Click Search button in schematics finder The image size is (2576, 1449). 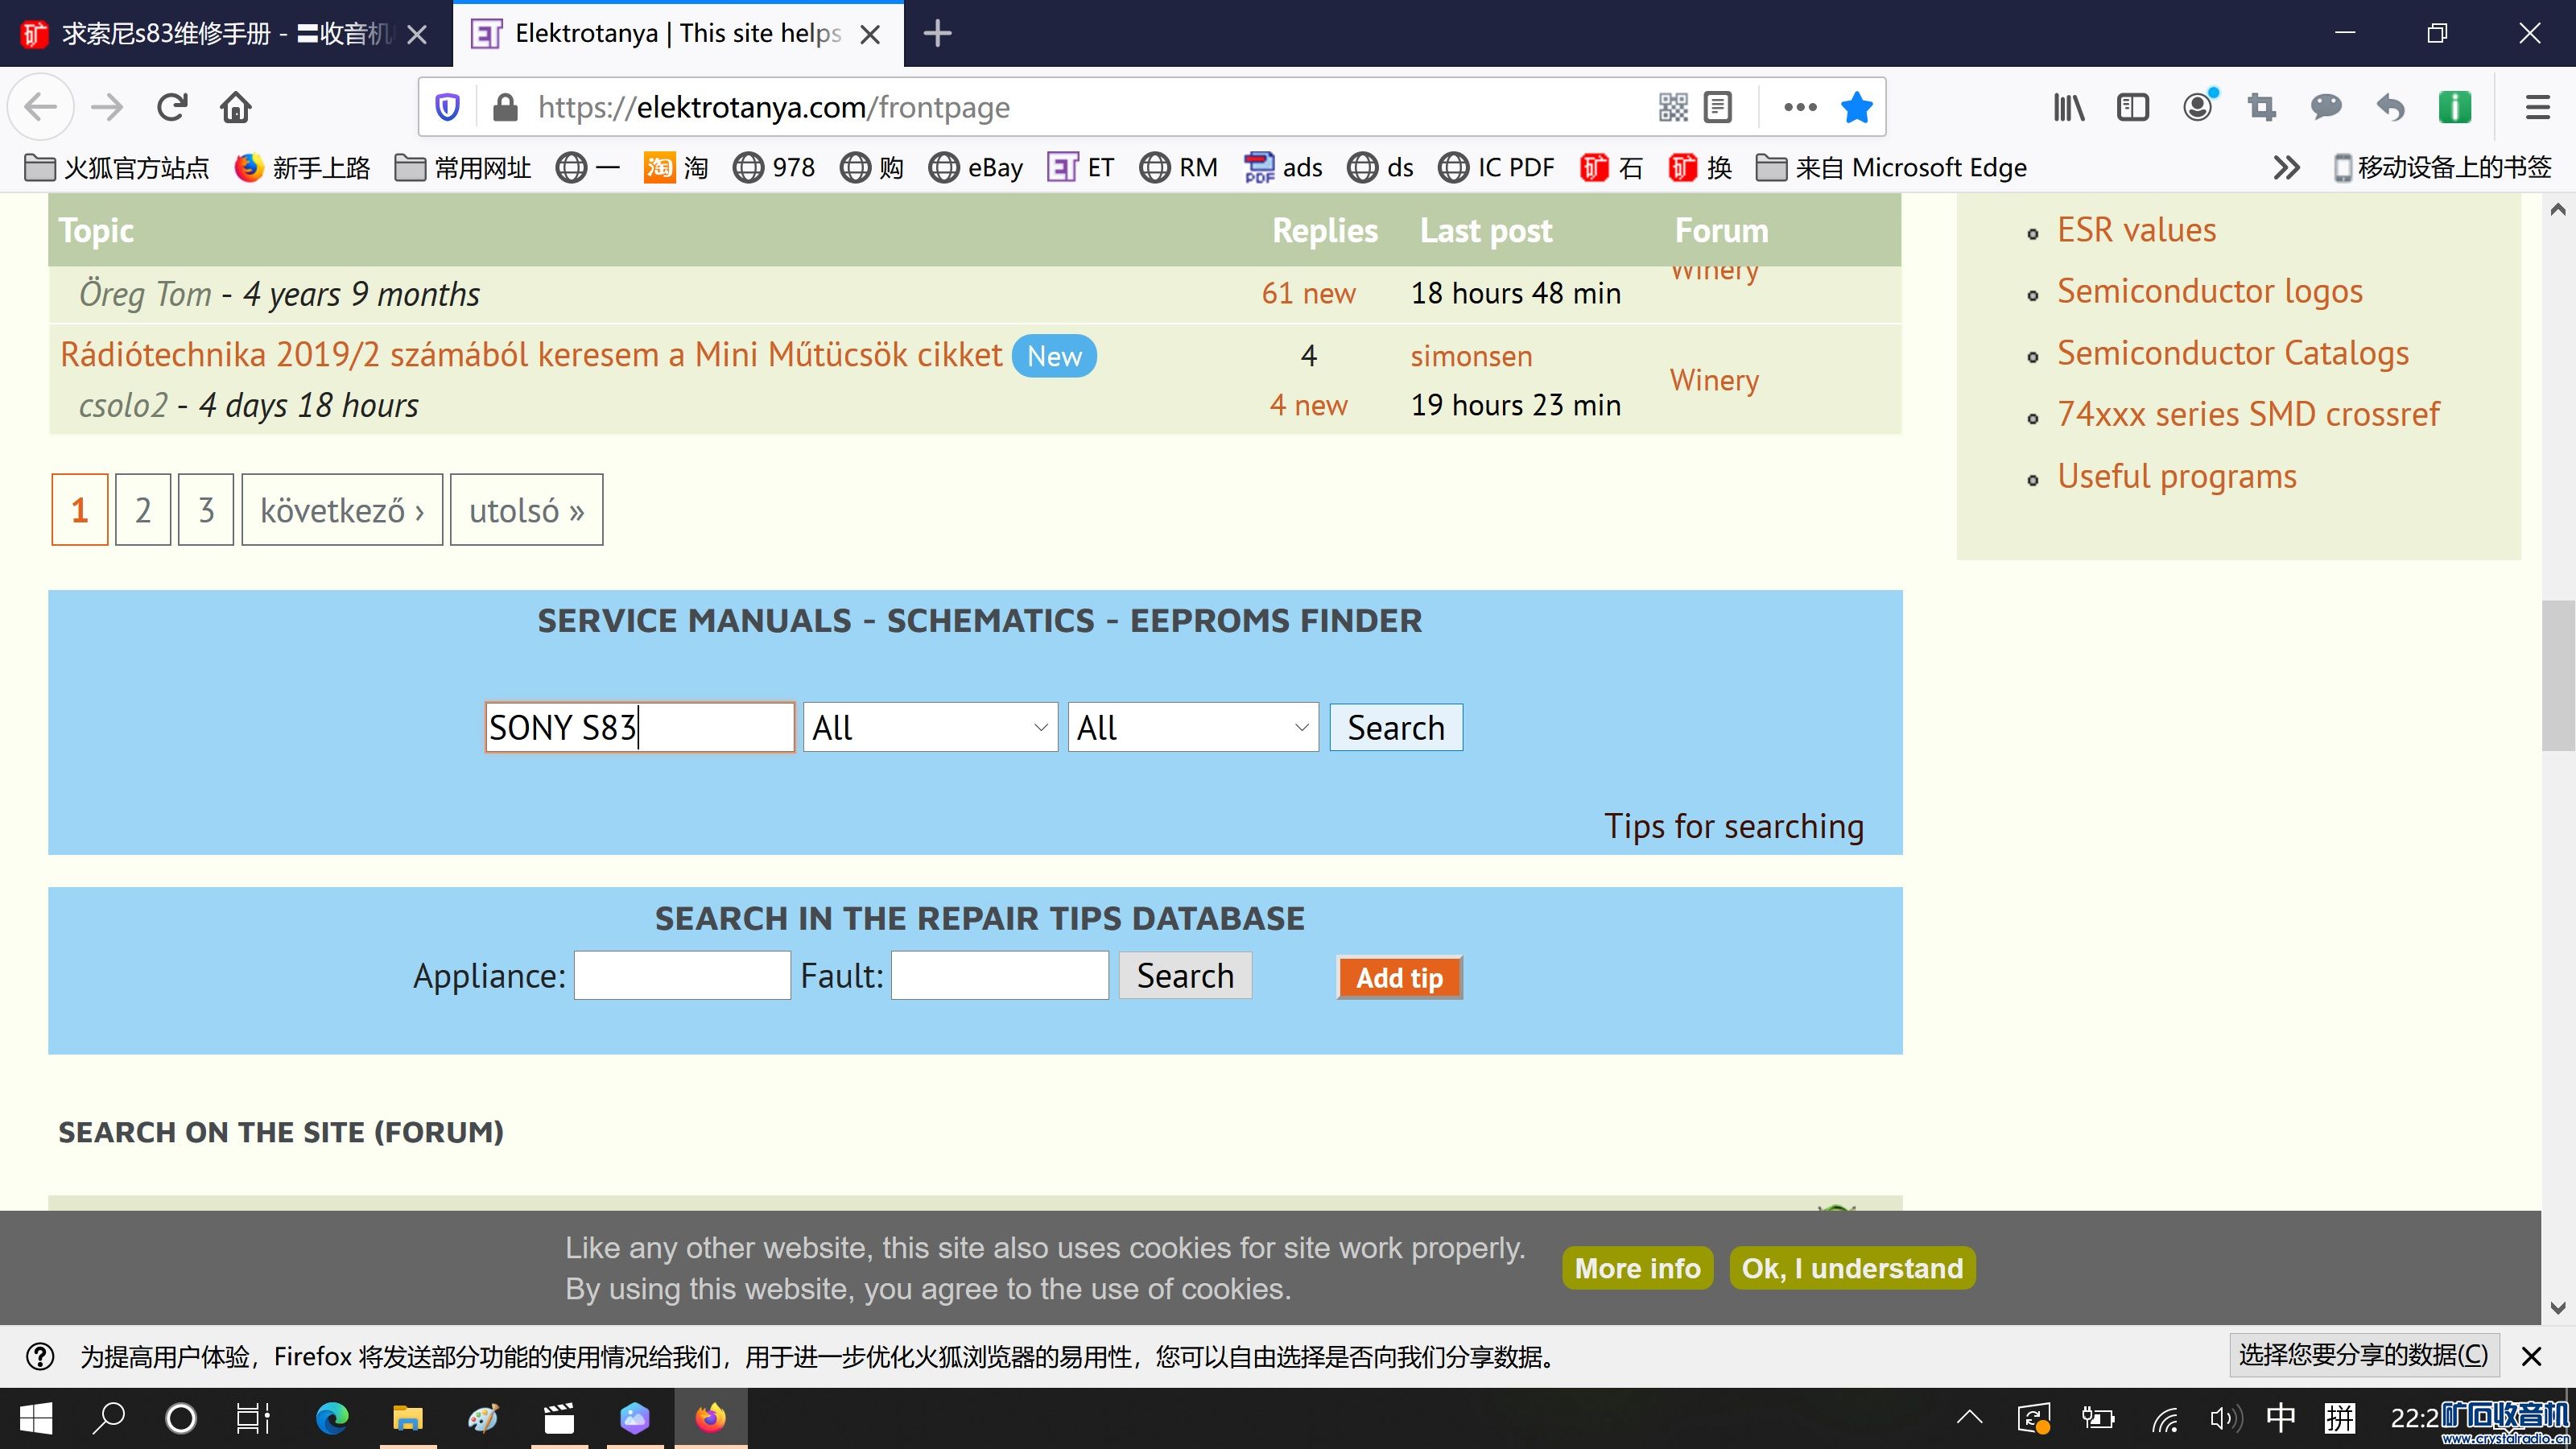coord(1395,727)
